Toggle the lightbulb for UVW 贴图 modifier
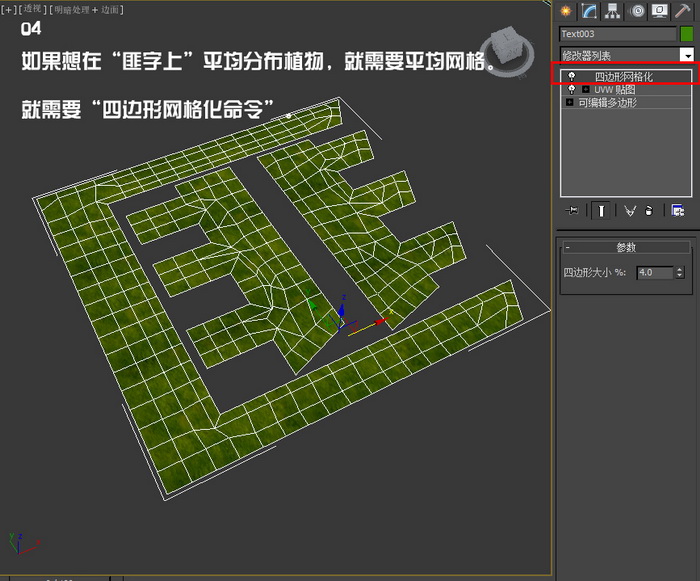Screen dimensions: 700x581 571,90
